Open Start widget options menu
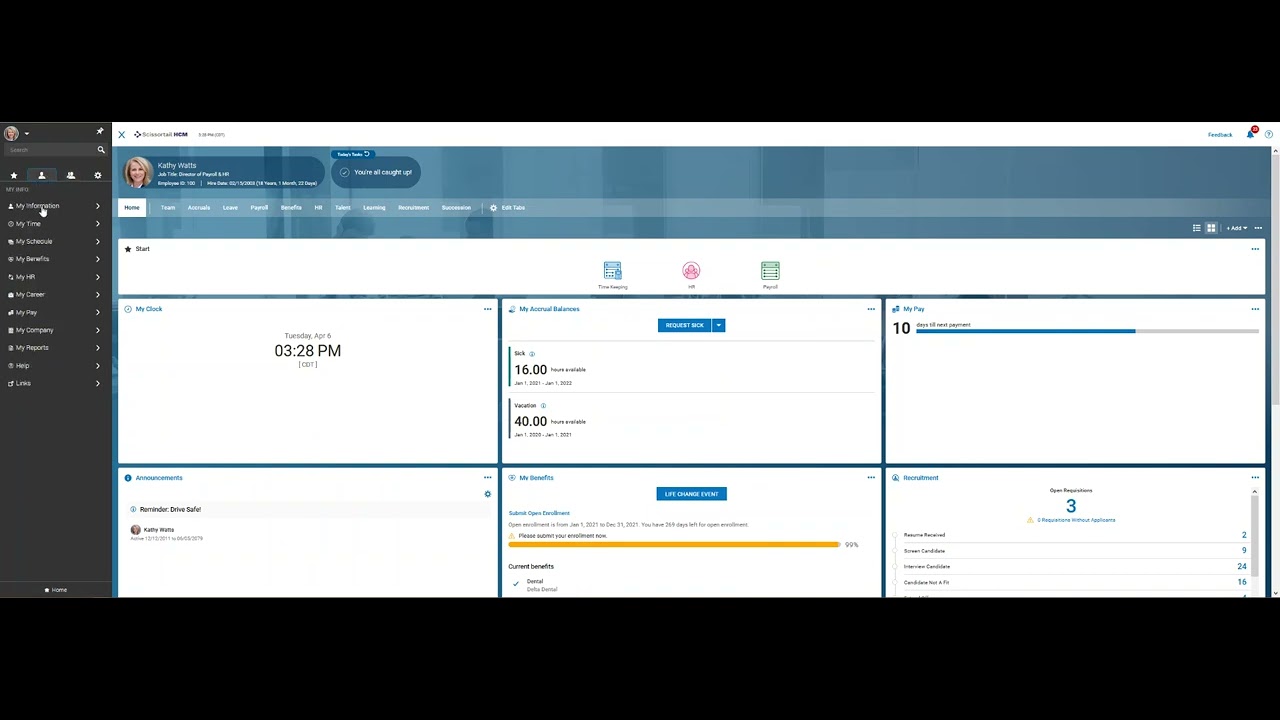Screen dimensions: 1280x720 1255,249
